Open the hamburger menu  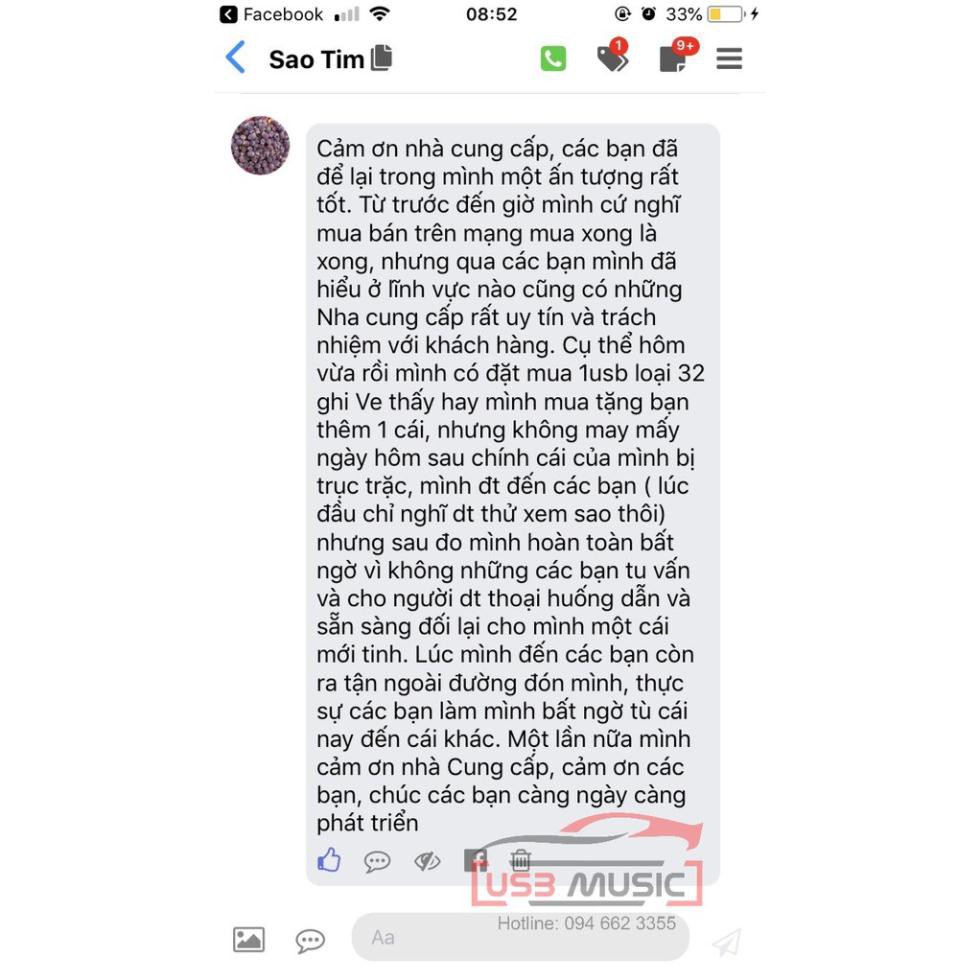point(729,59)
